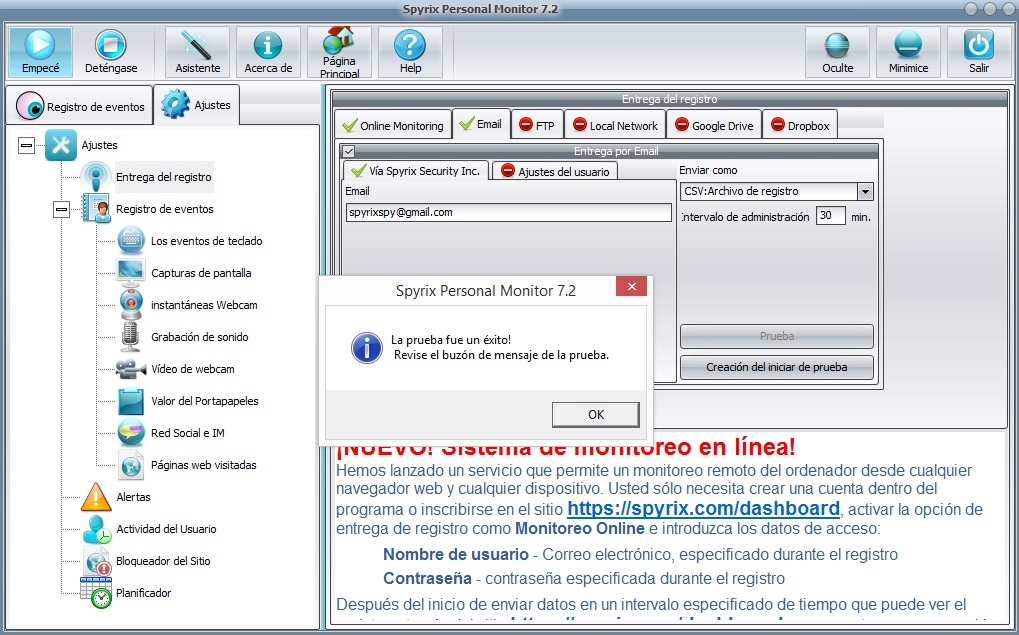Click the Email address input field
Viewport: 1019px width, 635px height.
508,213
